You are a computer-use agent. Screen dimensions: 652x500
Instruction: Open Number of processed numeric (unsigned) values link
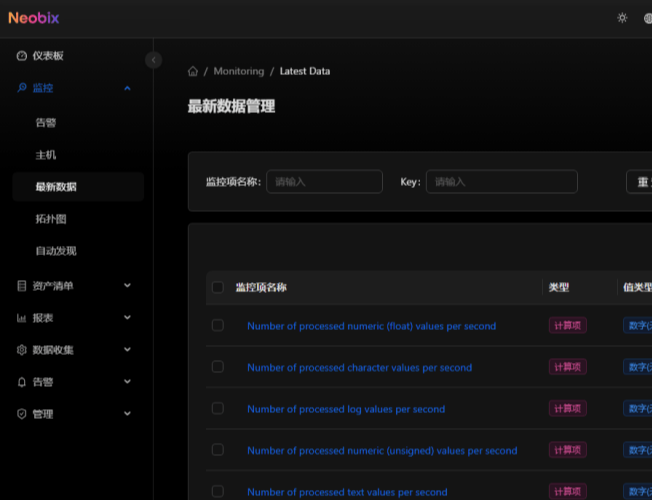click(x=382, y=450)
